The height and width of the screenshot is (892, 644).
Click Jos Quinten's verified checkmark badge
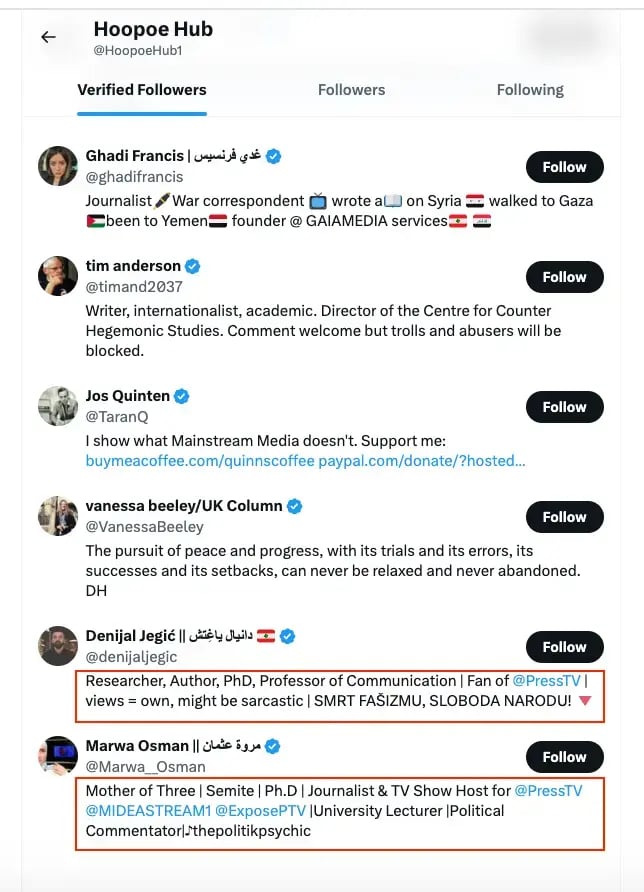(182, 396)
